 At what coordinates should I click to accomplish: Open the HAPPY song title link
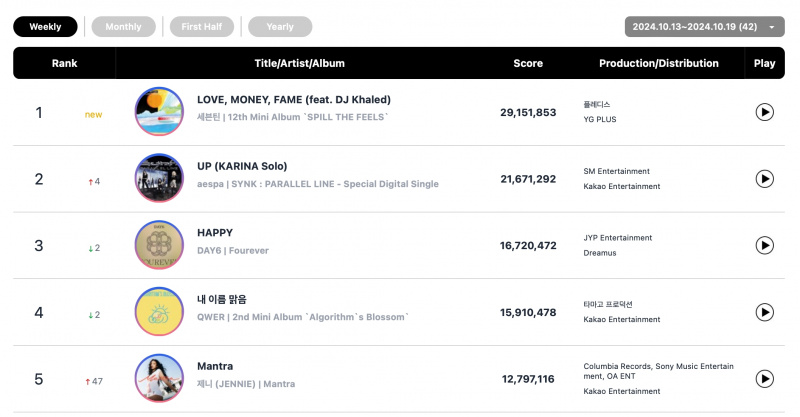point(215,233)
